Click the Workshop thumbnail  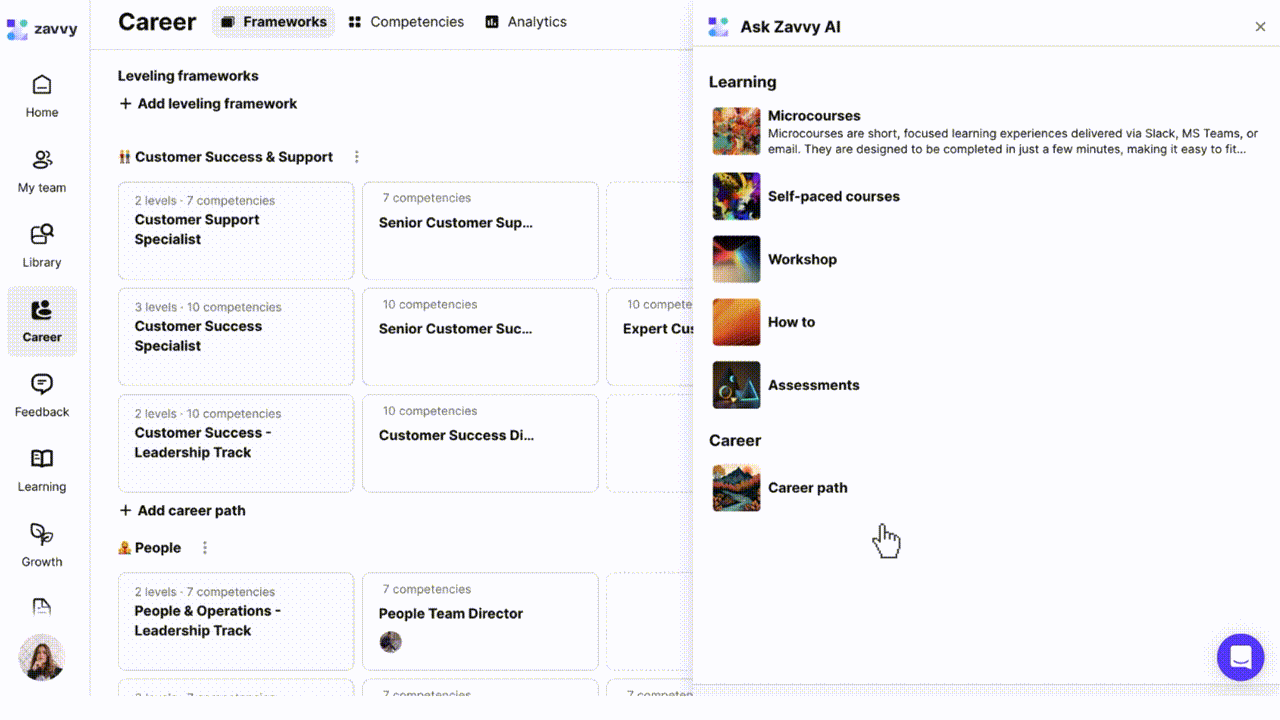click(x=736, y=259)
